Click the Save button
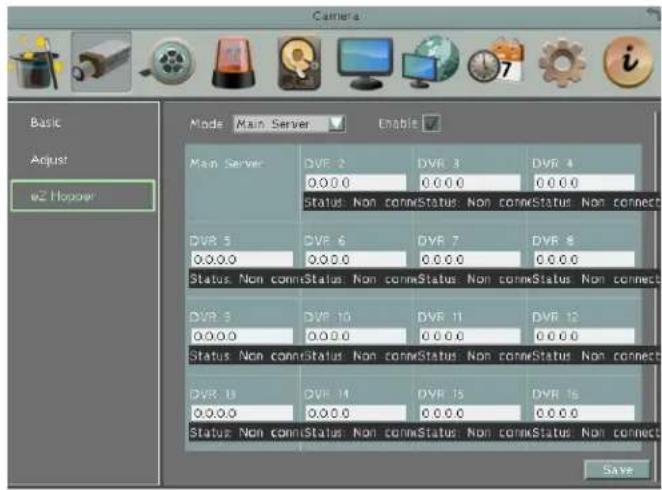Viewport: 662px width, 490px height. pyautogui.click(x=617, y=470)
